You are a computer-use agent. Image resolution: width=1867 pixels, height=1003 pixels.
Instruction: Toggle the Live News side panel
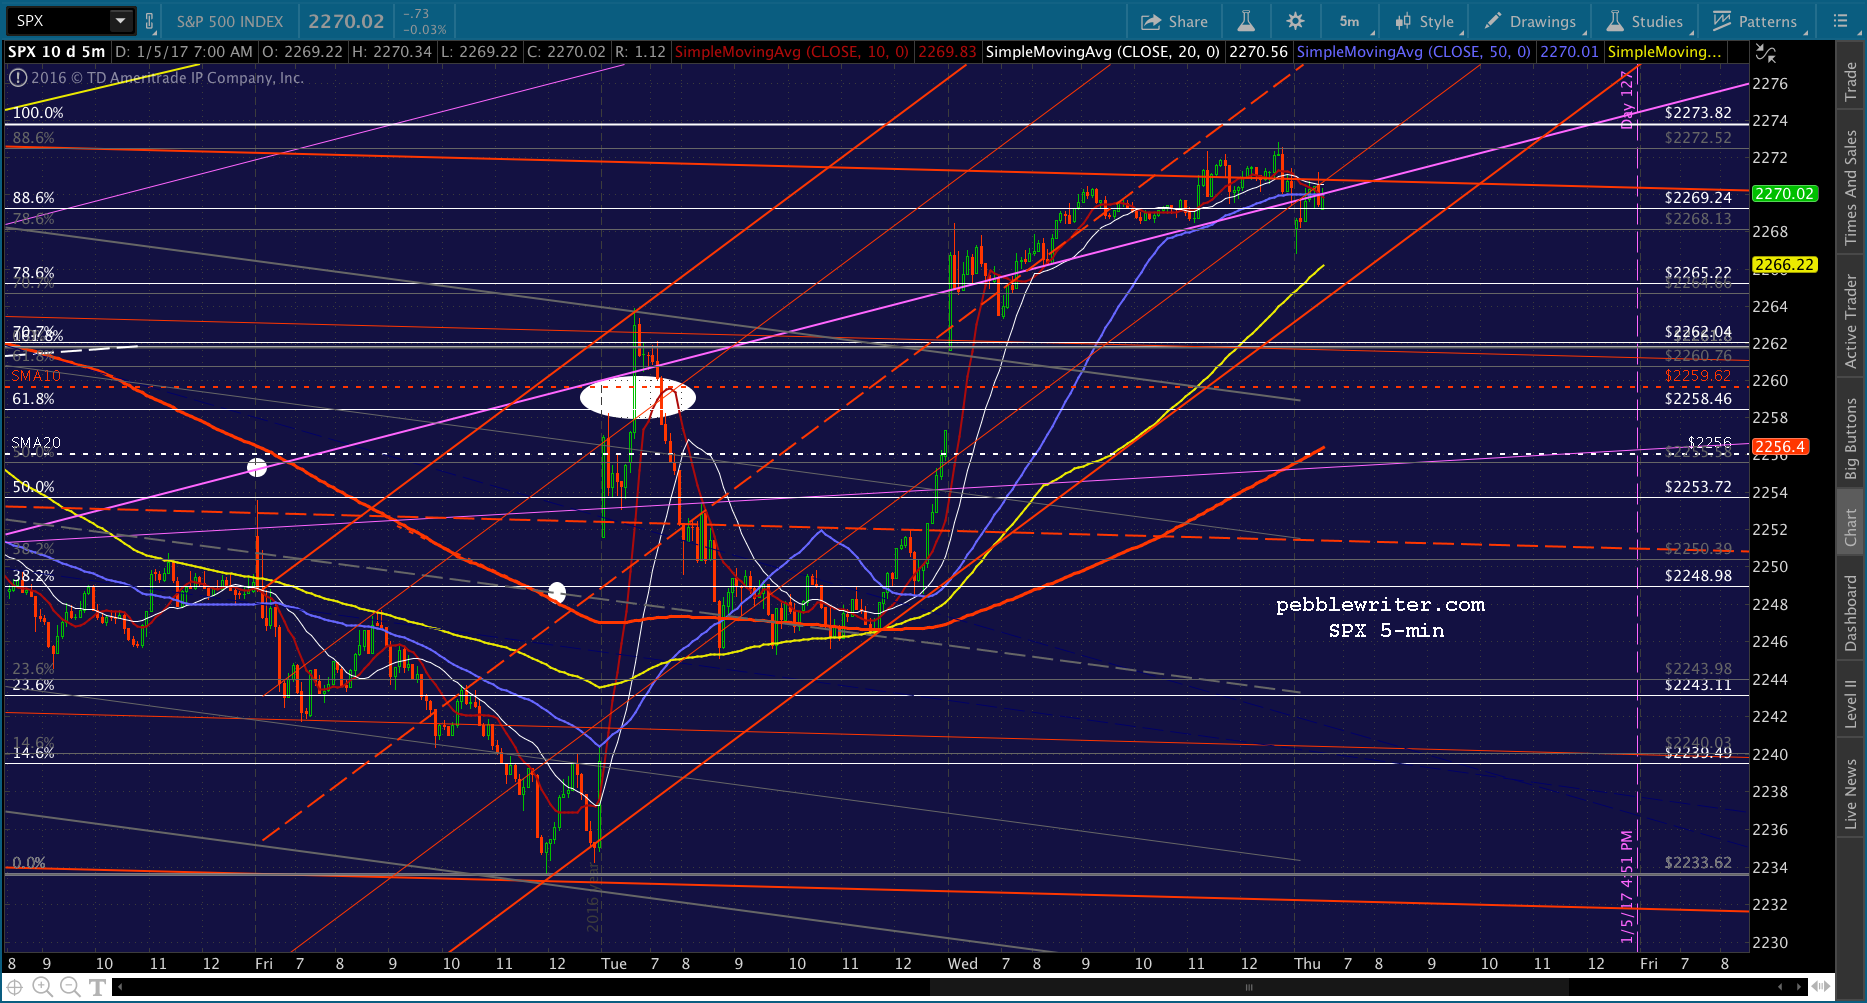click(x=1851, y=794)
